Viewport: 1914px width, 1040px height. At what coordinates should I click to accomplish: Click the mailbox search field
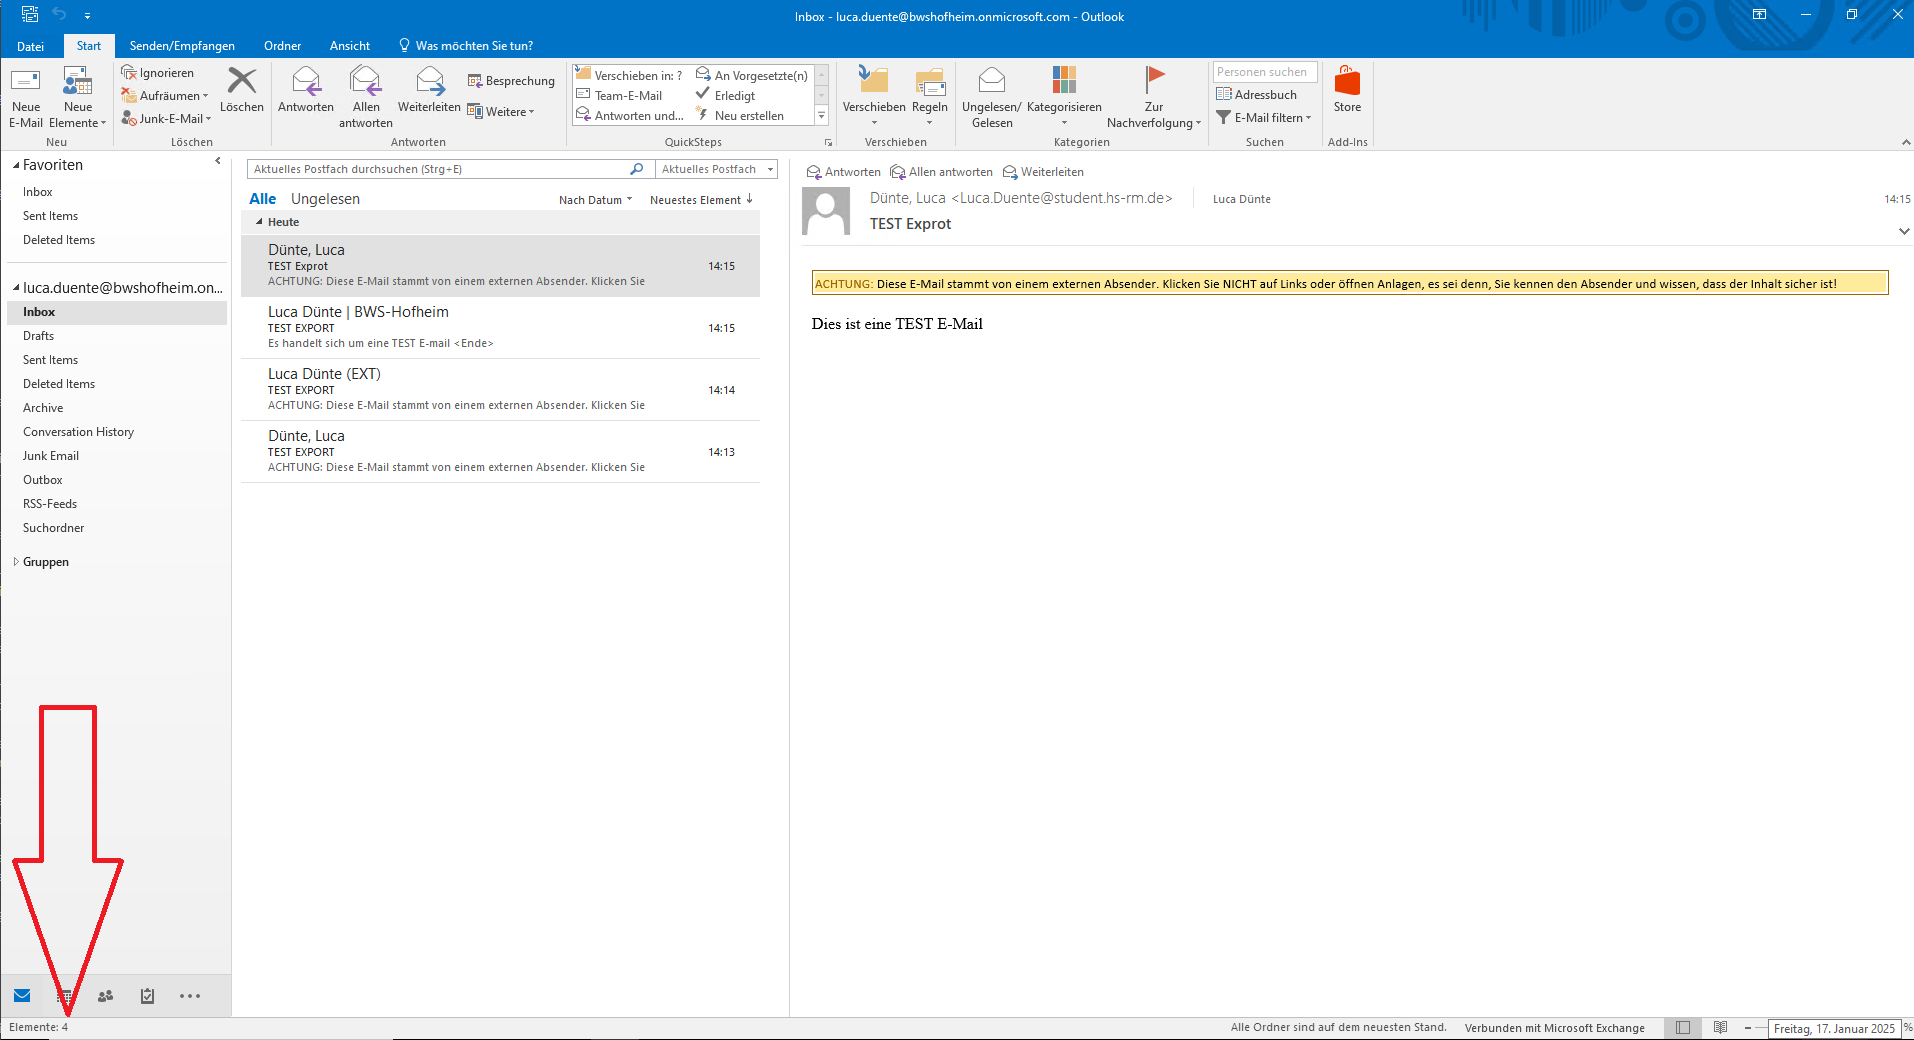(440, 169)
